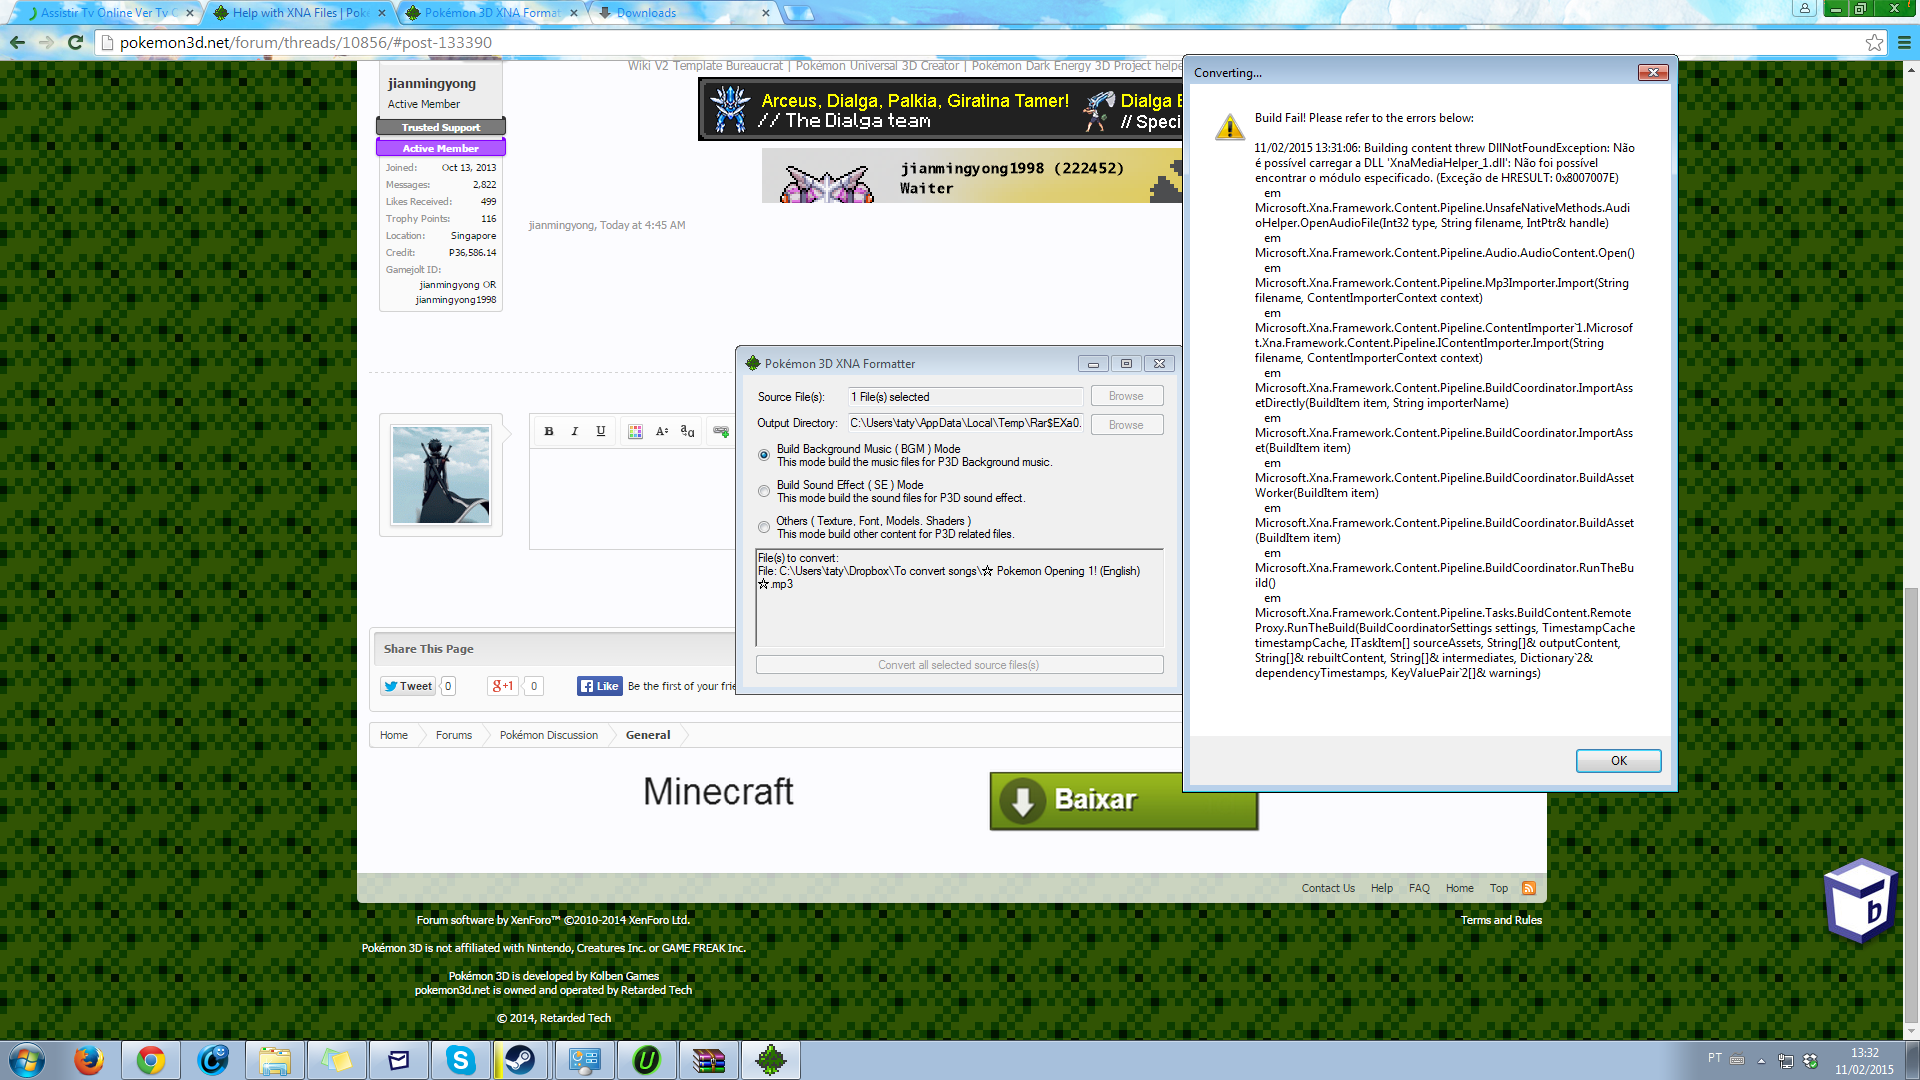Click the browser address bar URL
Viewport: 1920px width, 1080px height.
tap(306, 42)
